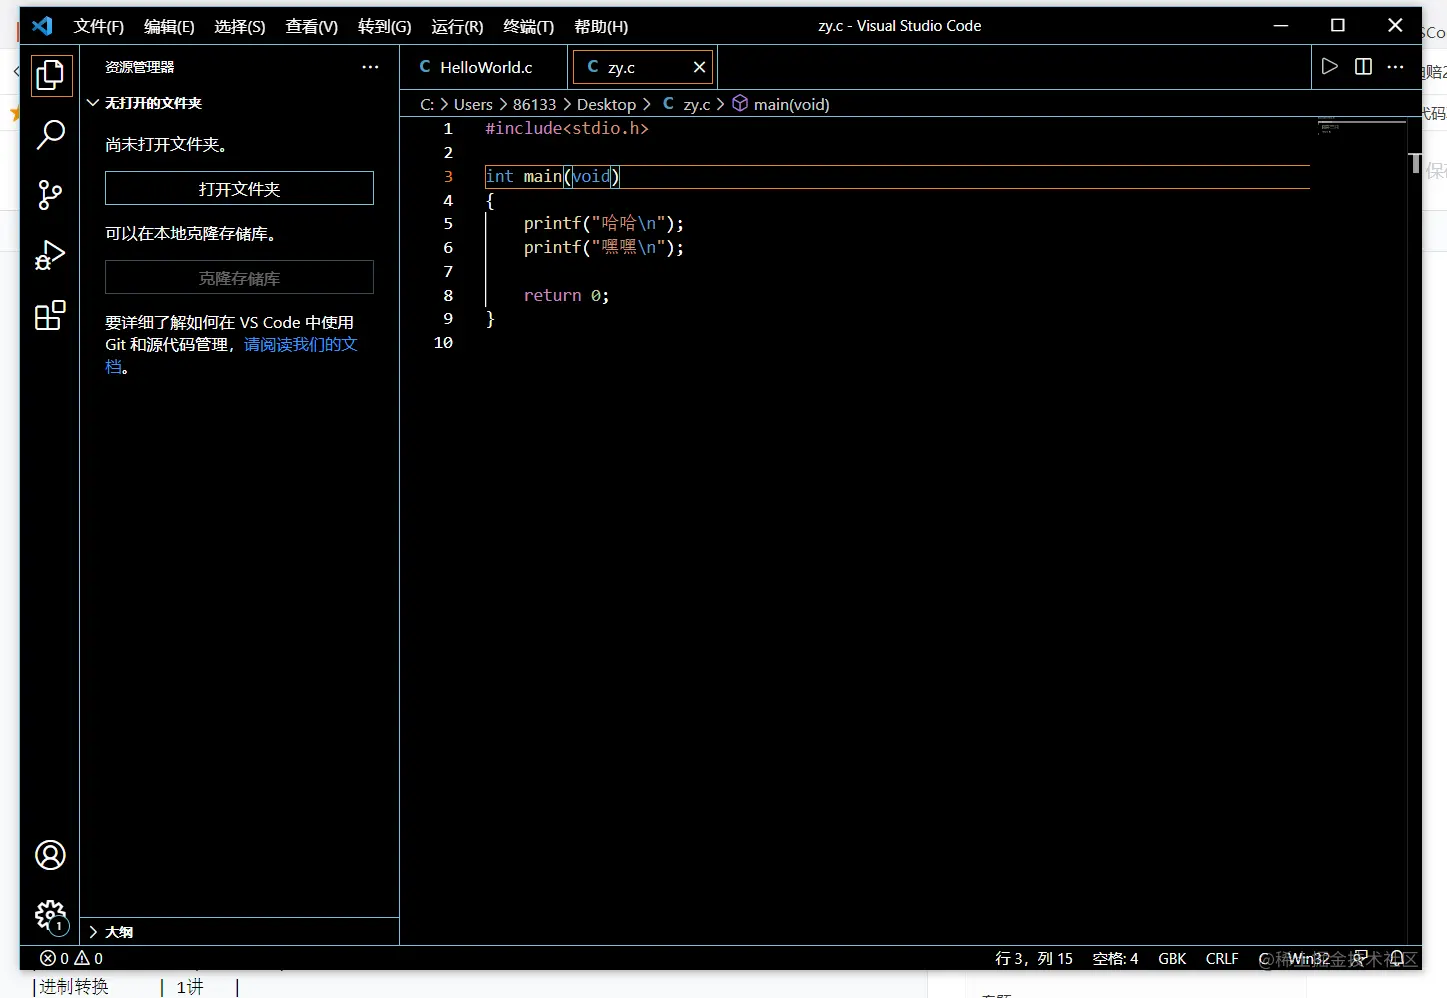The height and width of the screenshot is (998, 1447).
Task: Open the 选择(S) menu
Action: [240, 26]
